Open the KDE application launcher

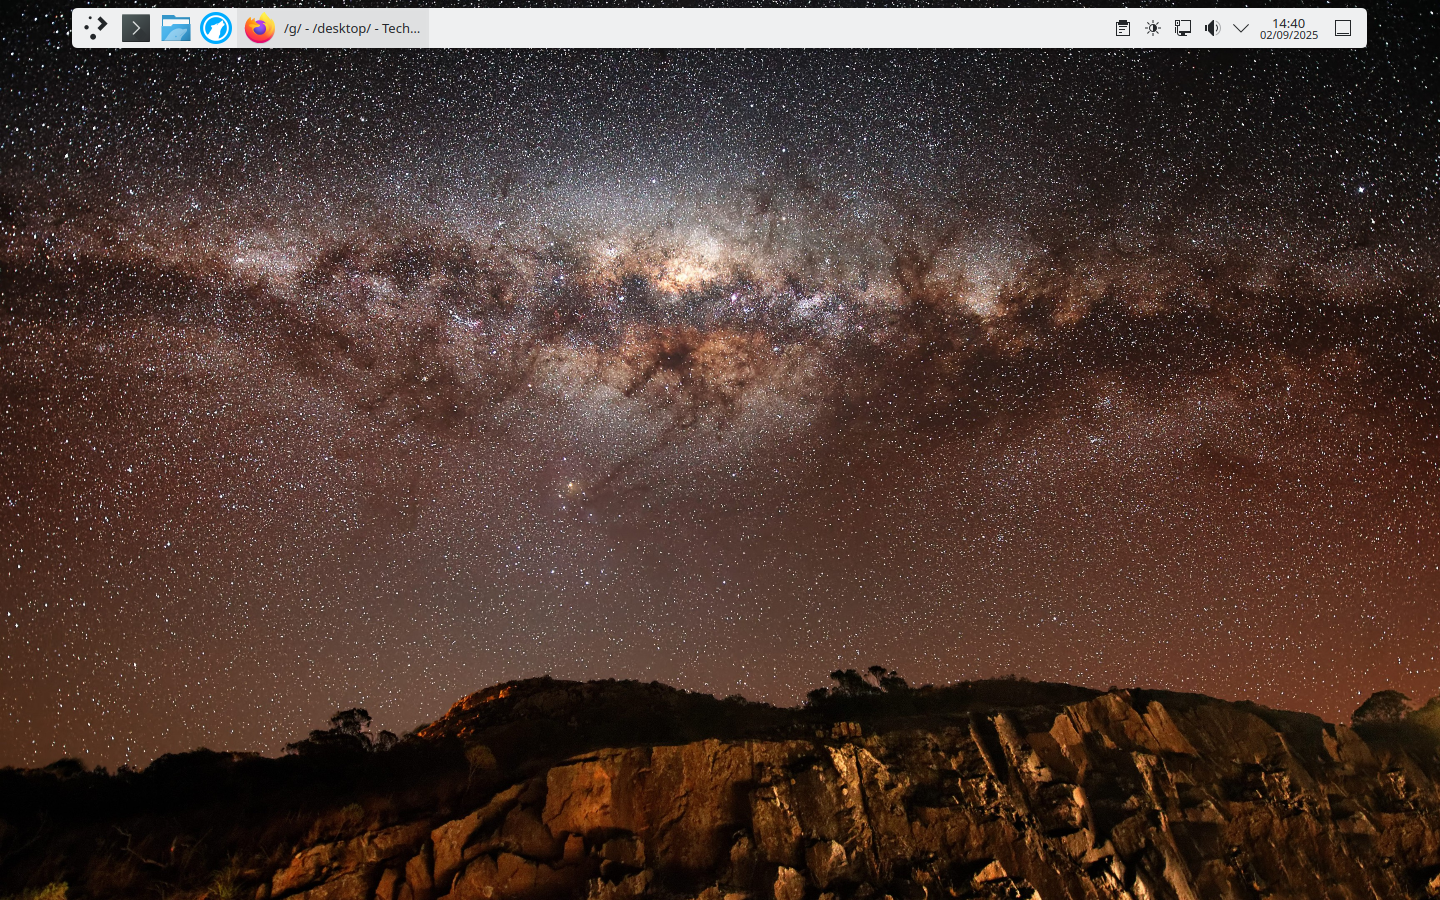(96, 28)
